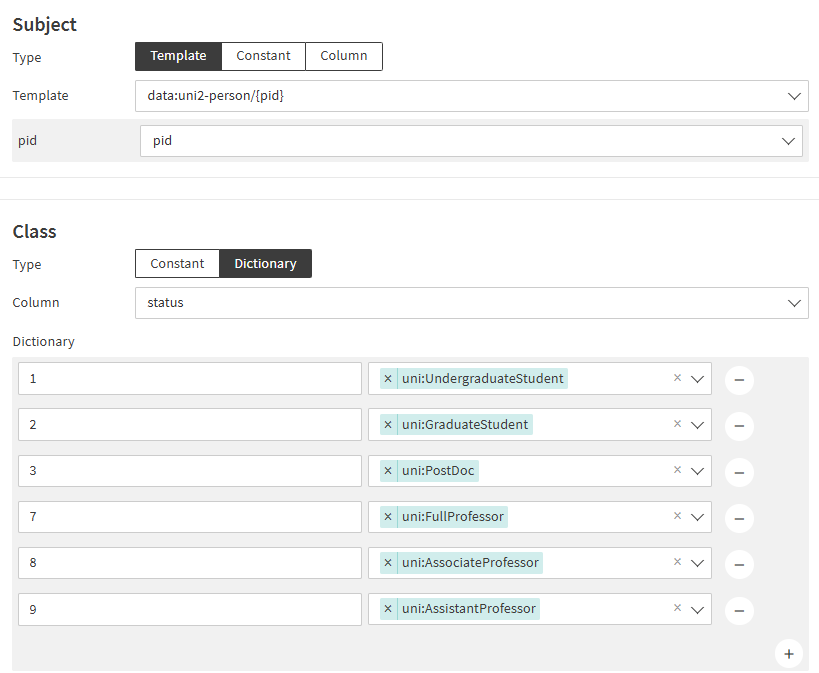This screenshot has width=819, height=673.
Task: Remove the uni:AssociateProfessor tag chip
Action: pyautogui.click(x=388, y=563)
